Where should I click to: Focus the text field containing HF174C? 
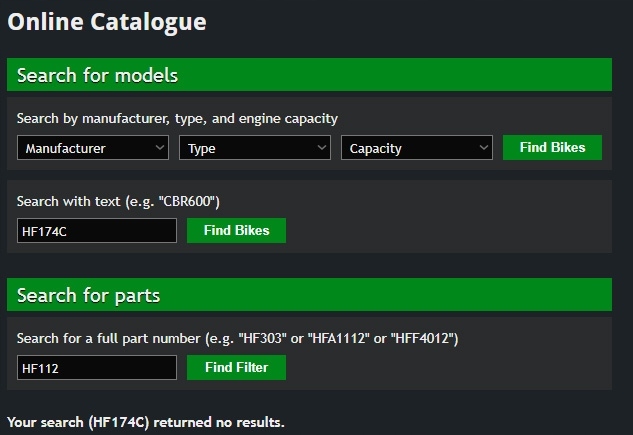[96, 231]
